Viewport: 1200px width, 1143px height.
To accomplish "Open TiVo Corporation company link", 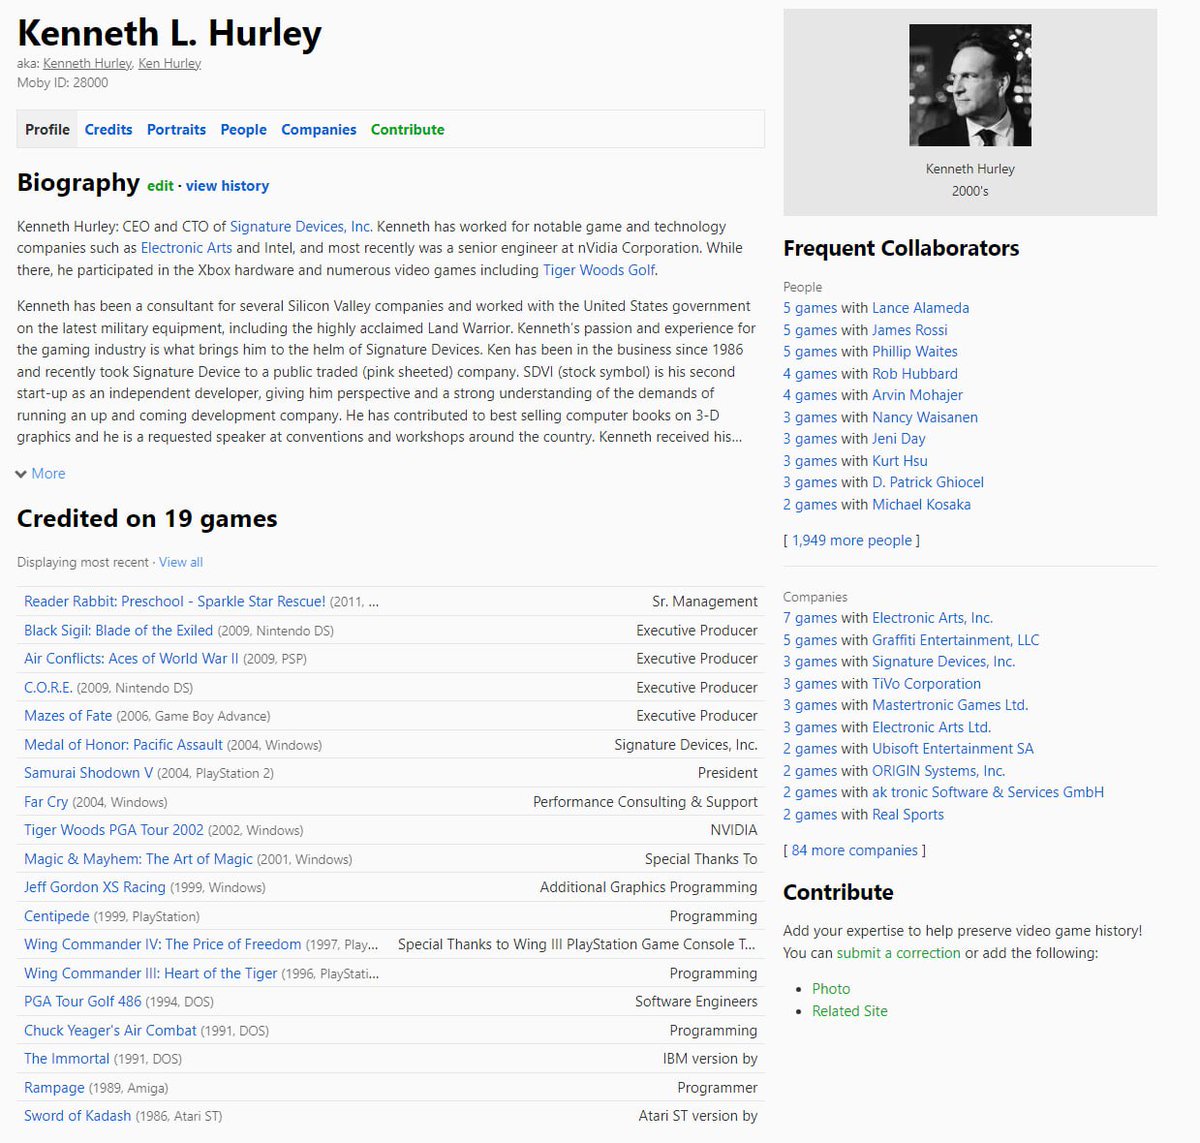I will [926, 684].
